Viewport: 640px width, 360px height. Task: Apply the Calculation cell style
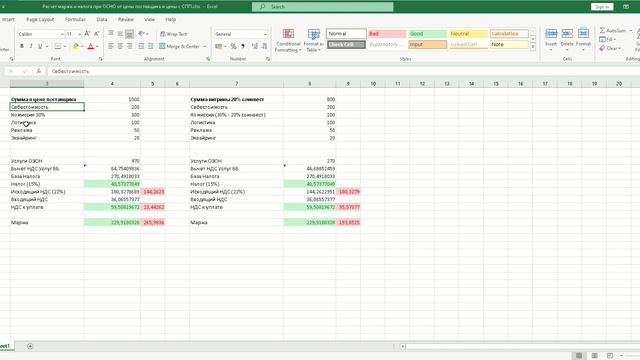pos(509,33)
